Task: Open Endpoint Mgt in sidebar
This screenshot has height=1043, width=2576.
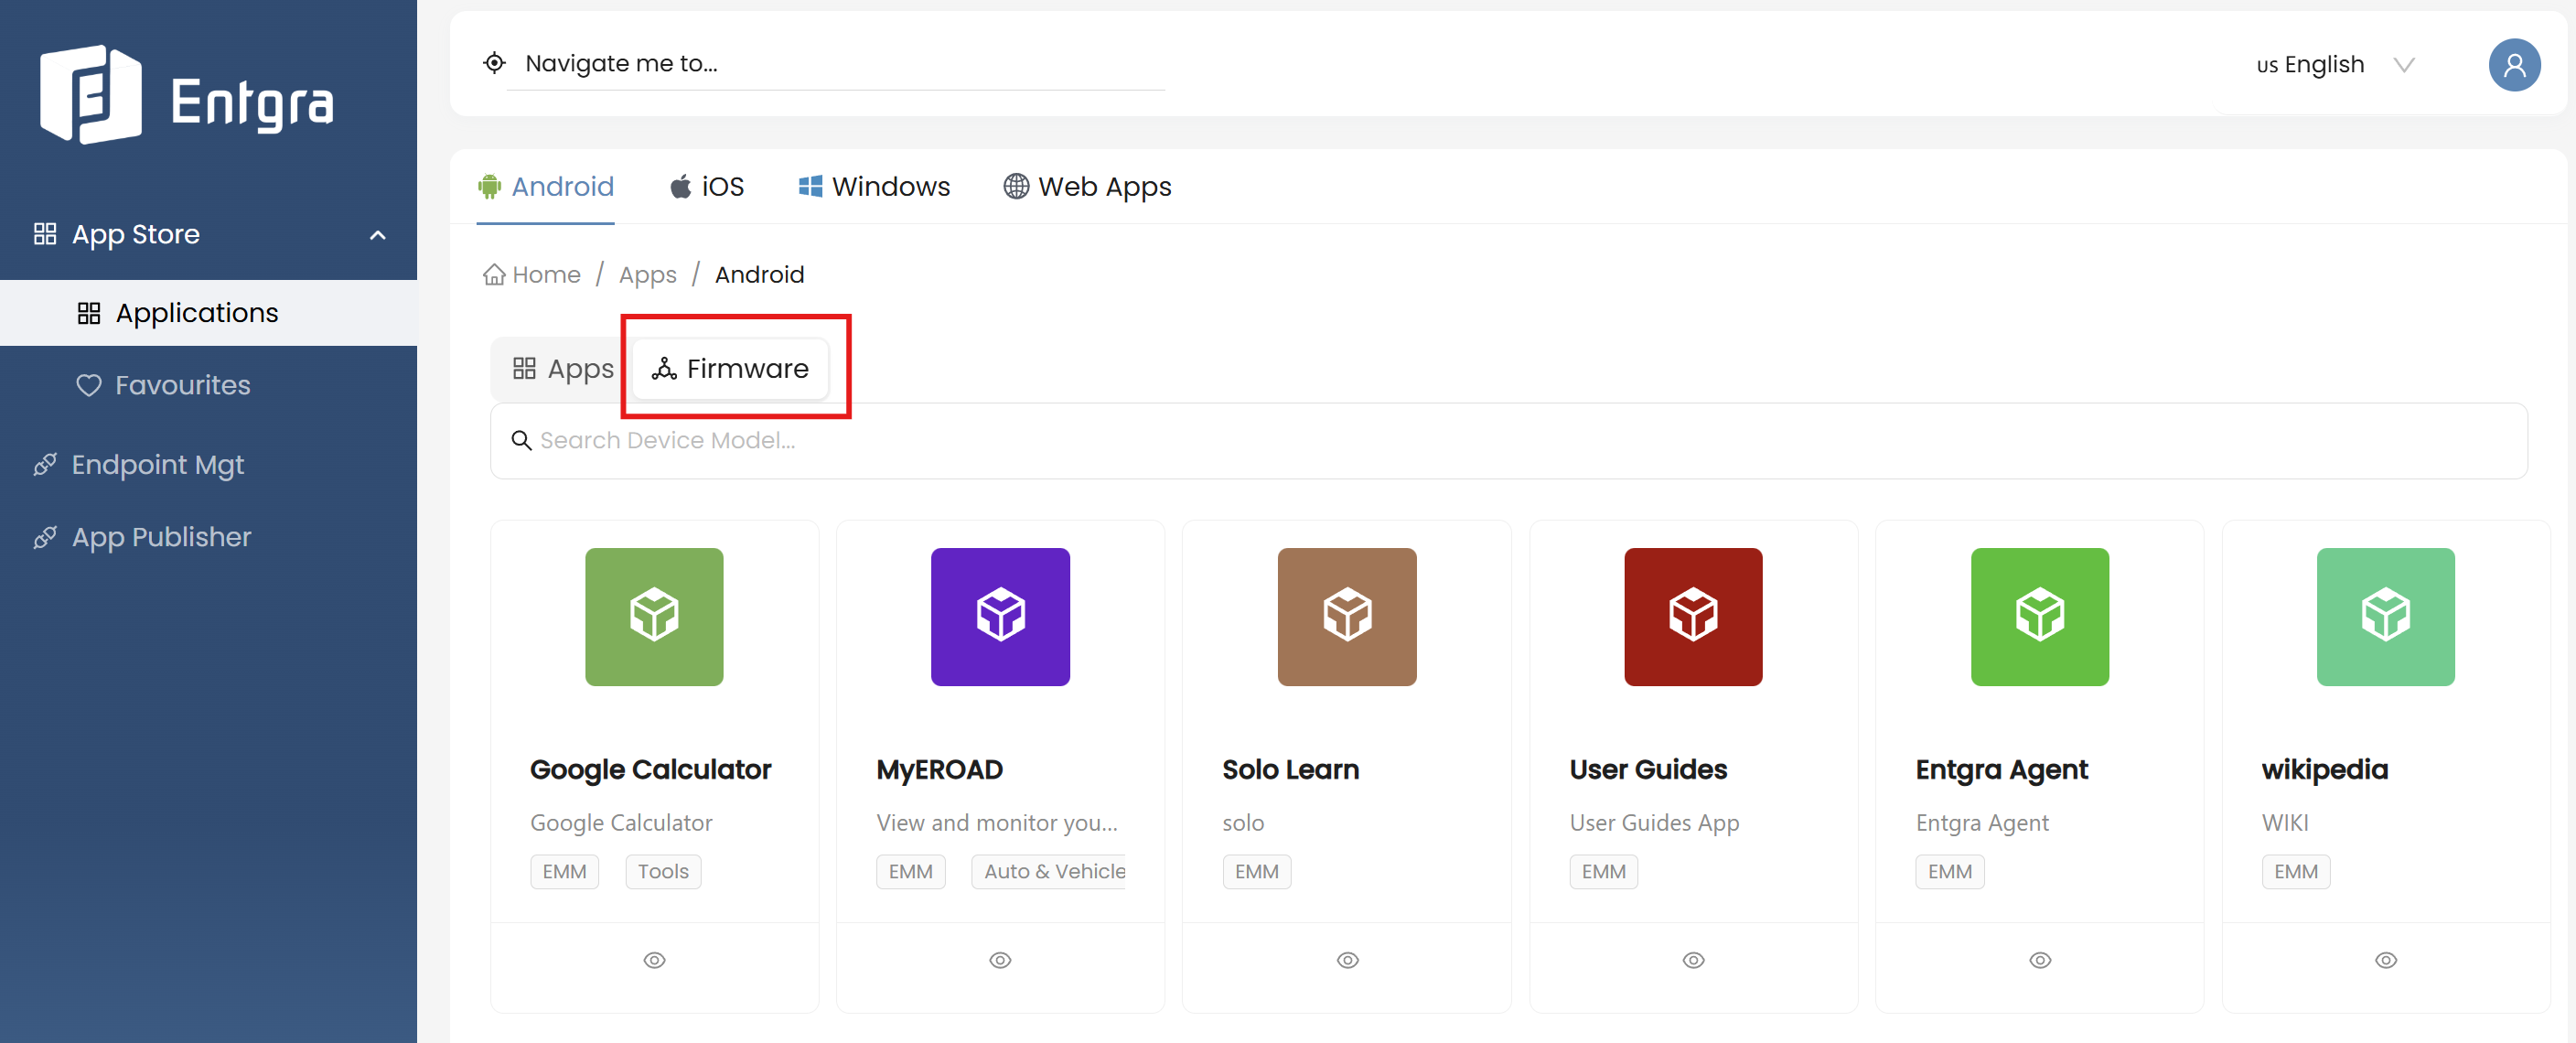Action: point(208,464)
